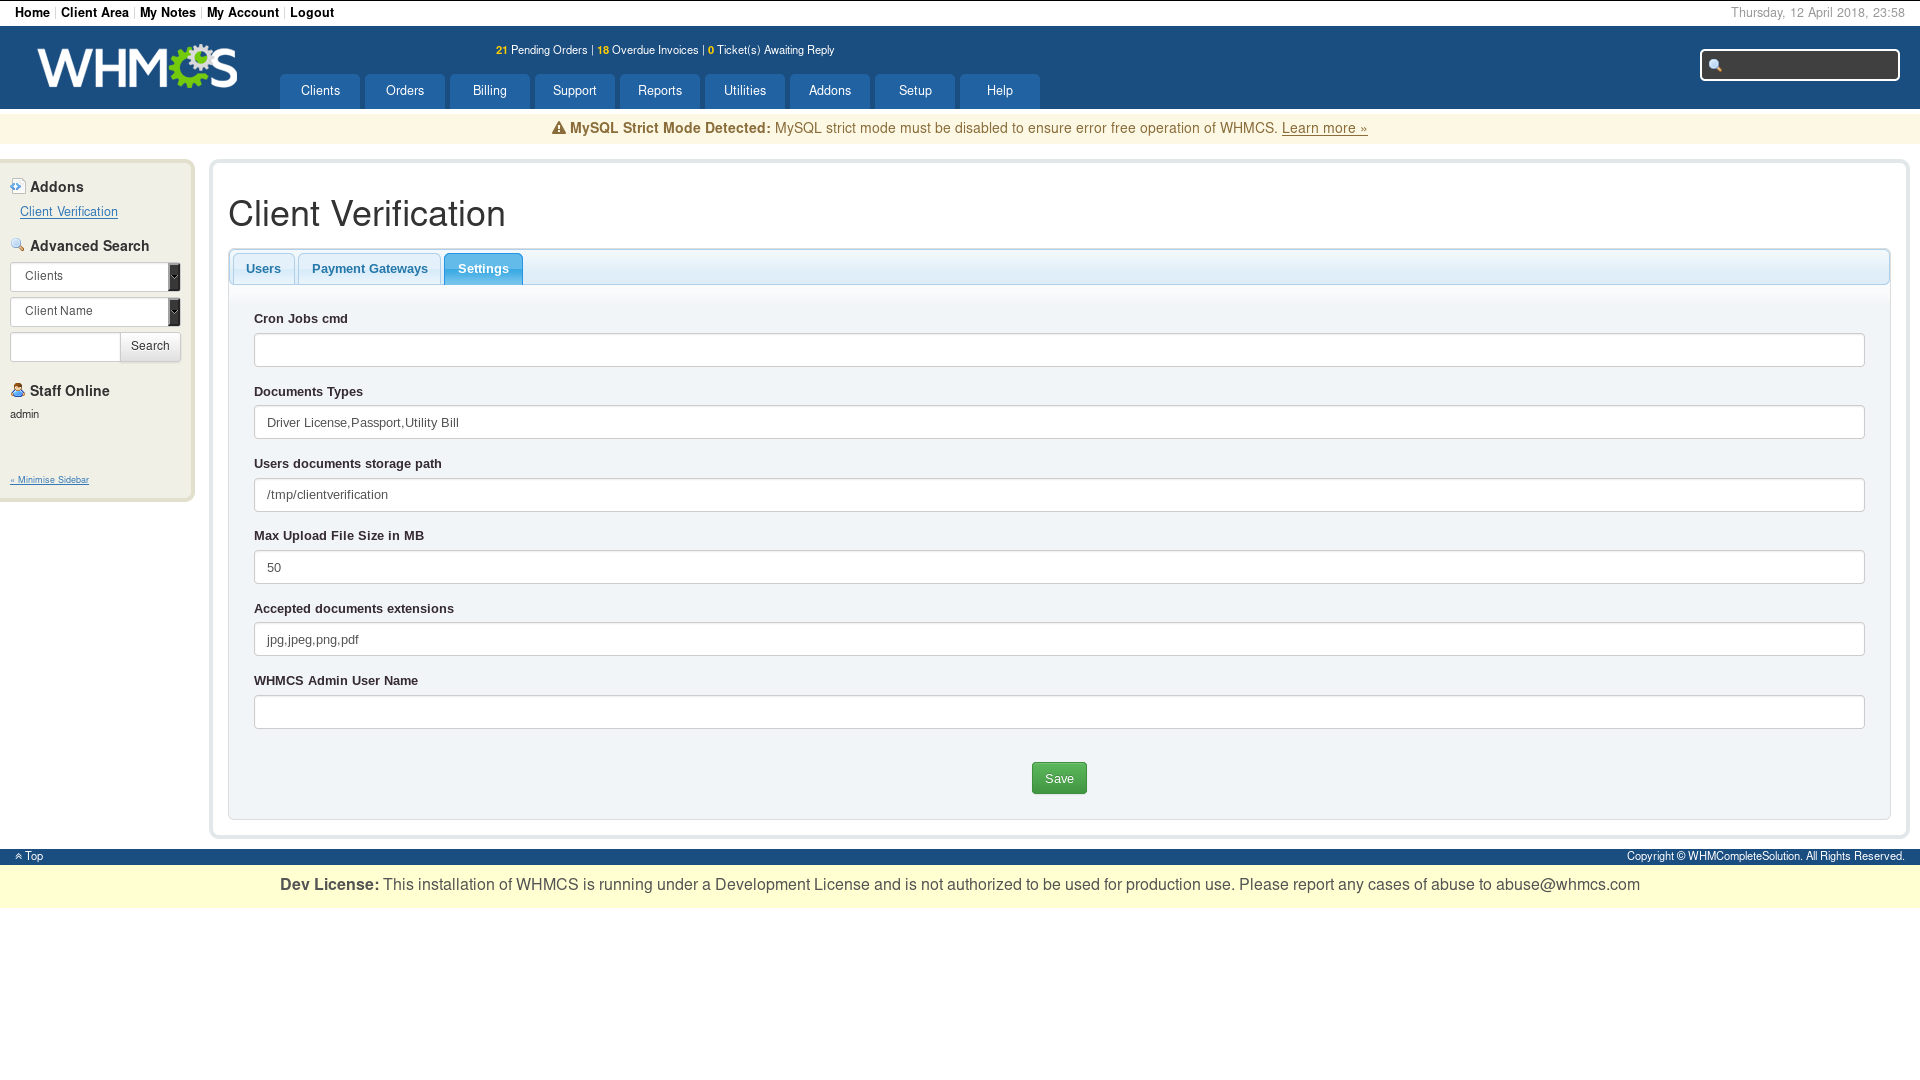This screenshot has width=1920, height=1080.
Task: Open Client Verification sidebar link
Action: pyautogui.click(x=69, y=212)
